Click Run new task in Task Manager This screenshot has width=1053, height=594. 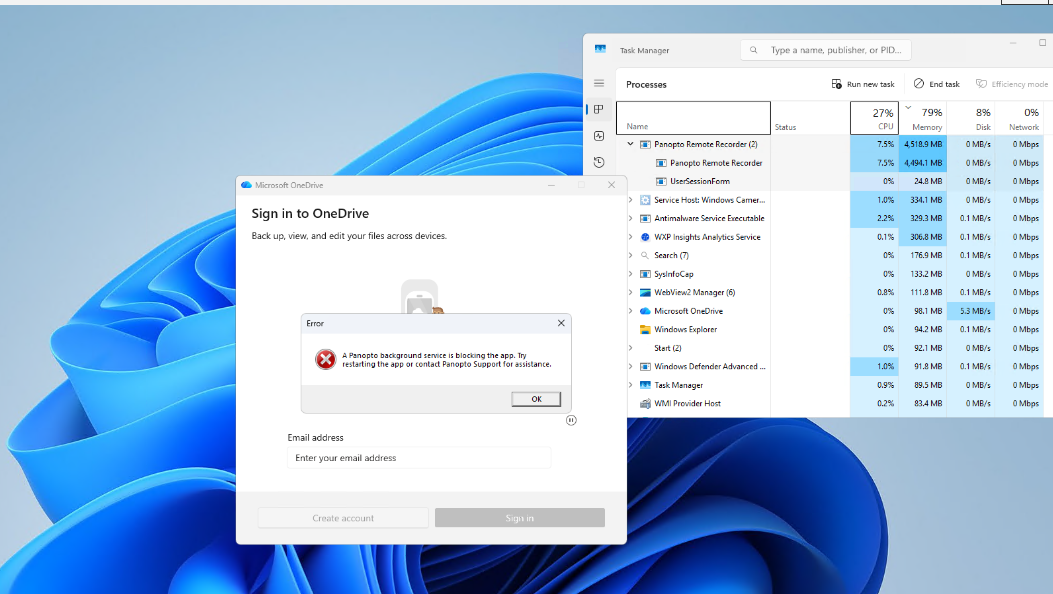click(x=863, y=84)
